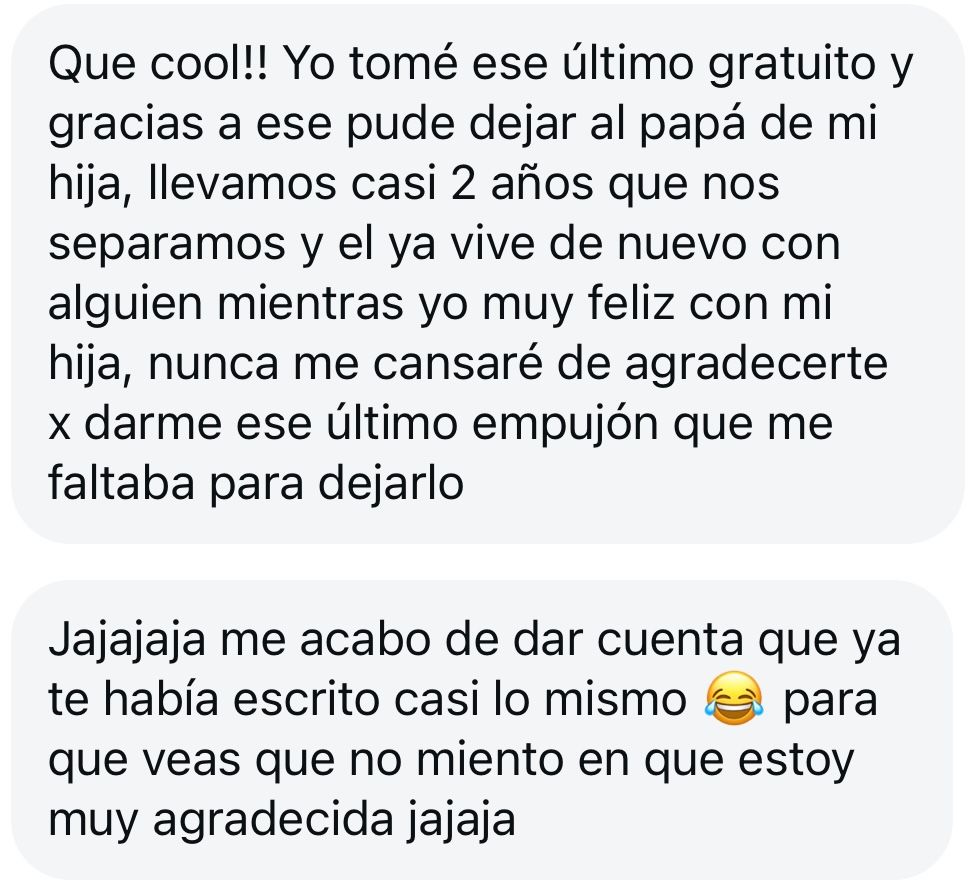Click the words 'Que cool!!' in first message
Image resolution: width=976 pixels, height=886 pixels.
(x=158, y=64)
